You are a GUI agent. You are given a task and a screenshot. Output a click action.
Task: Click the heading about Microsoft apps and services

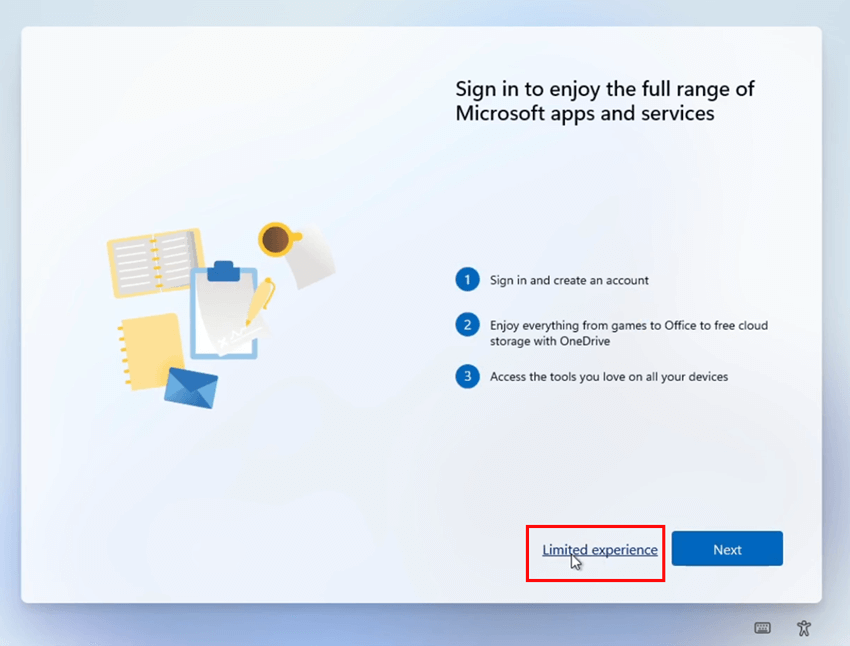pyautogui.click(x=604, y=100)
